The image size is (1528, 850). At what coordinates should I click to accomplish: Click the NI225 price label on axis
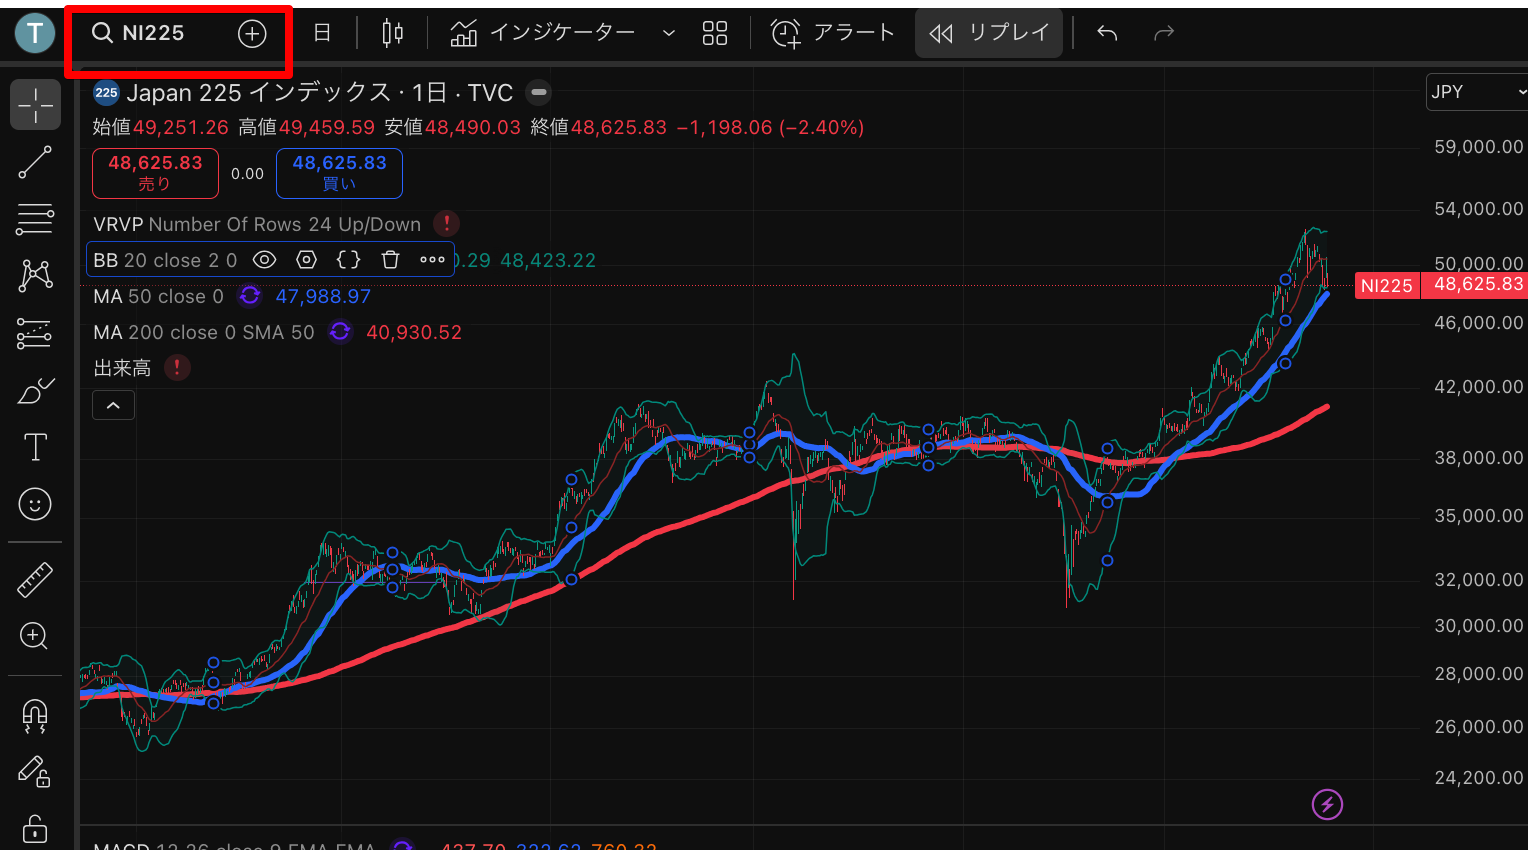pos(1386,286)
